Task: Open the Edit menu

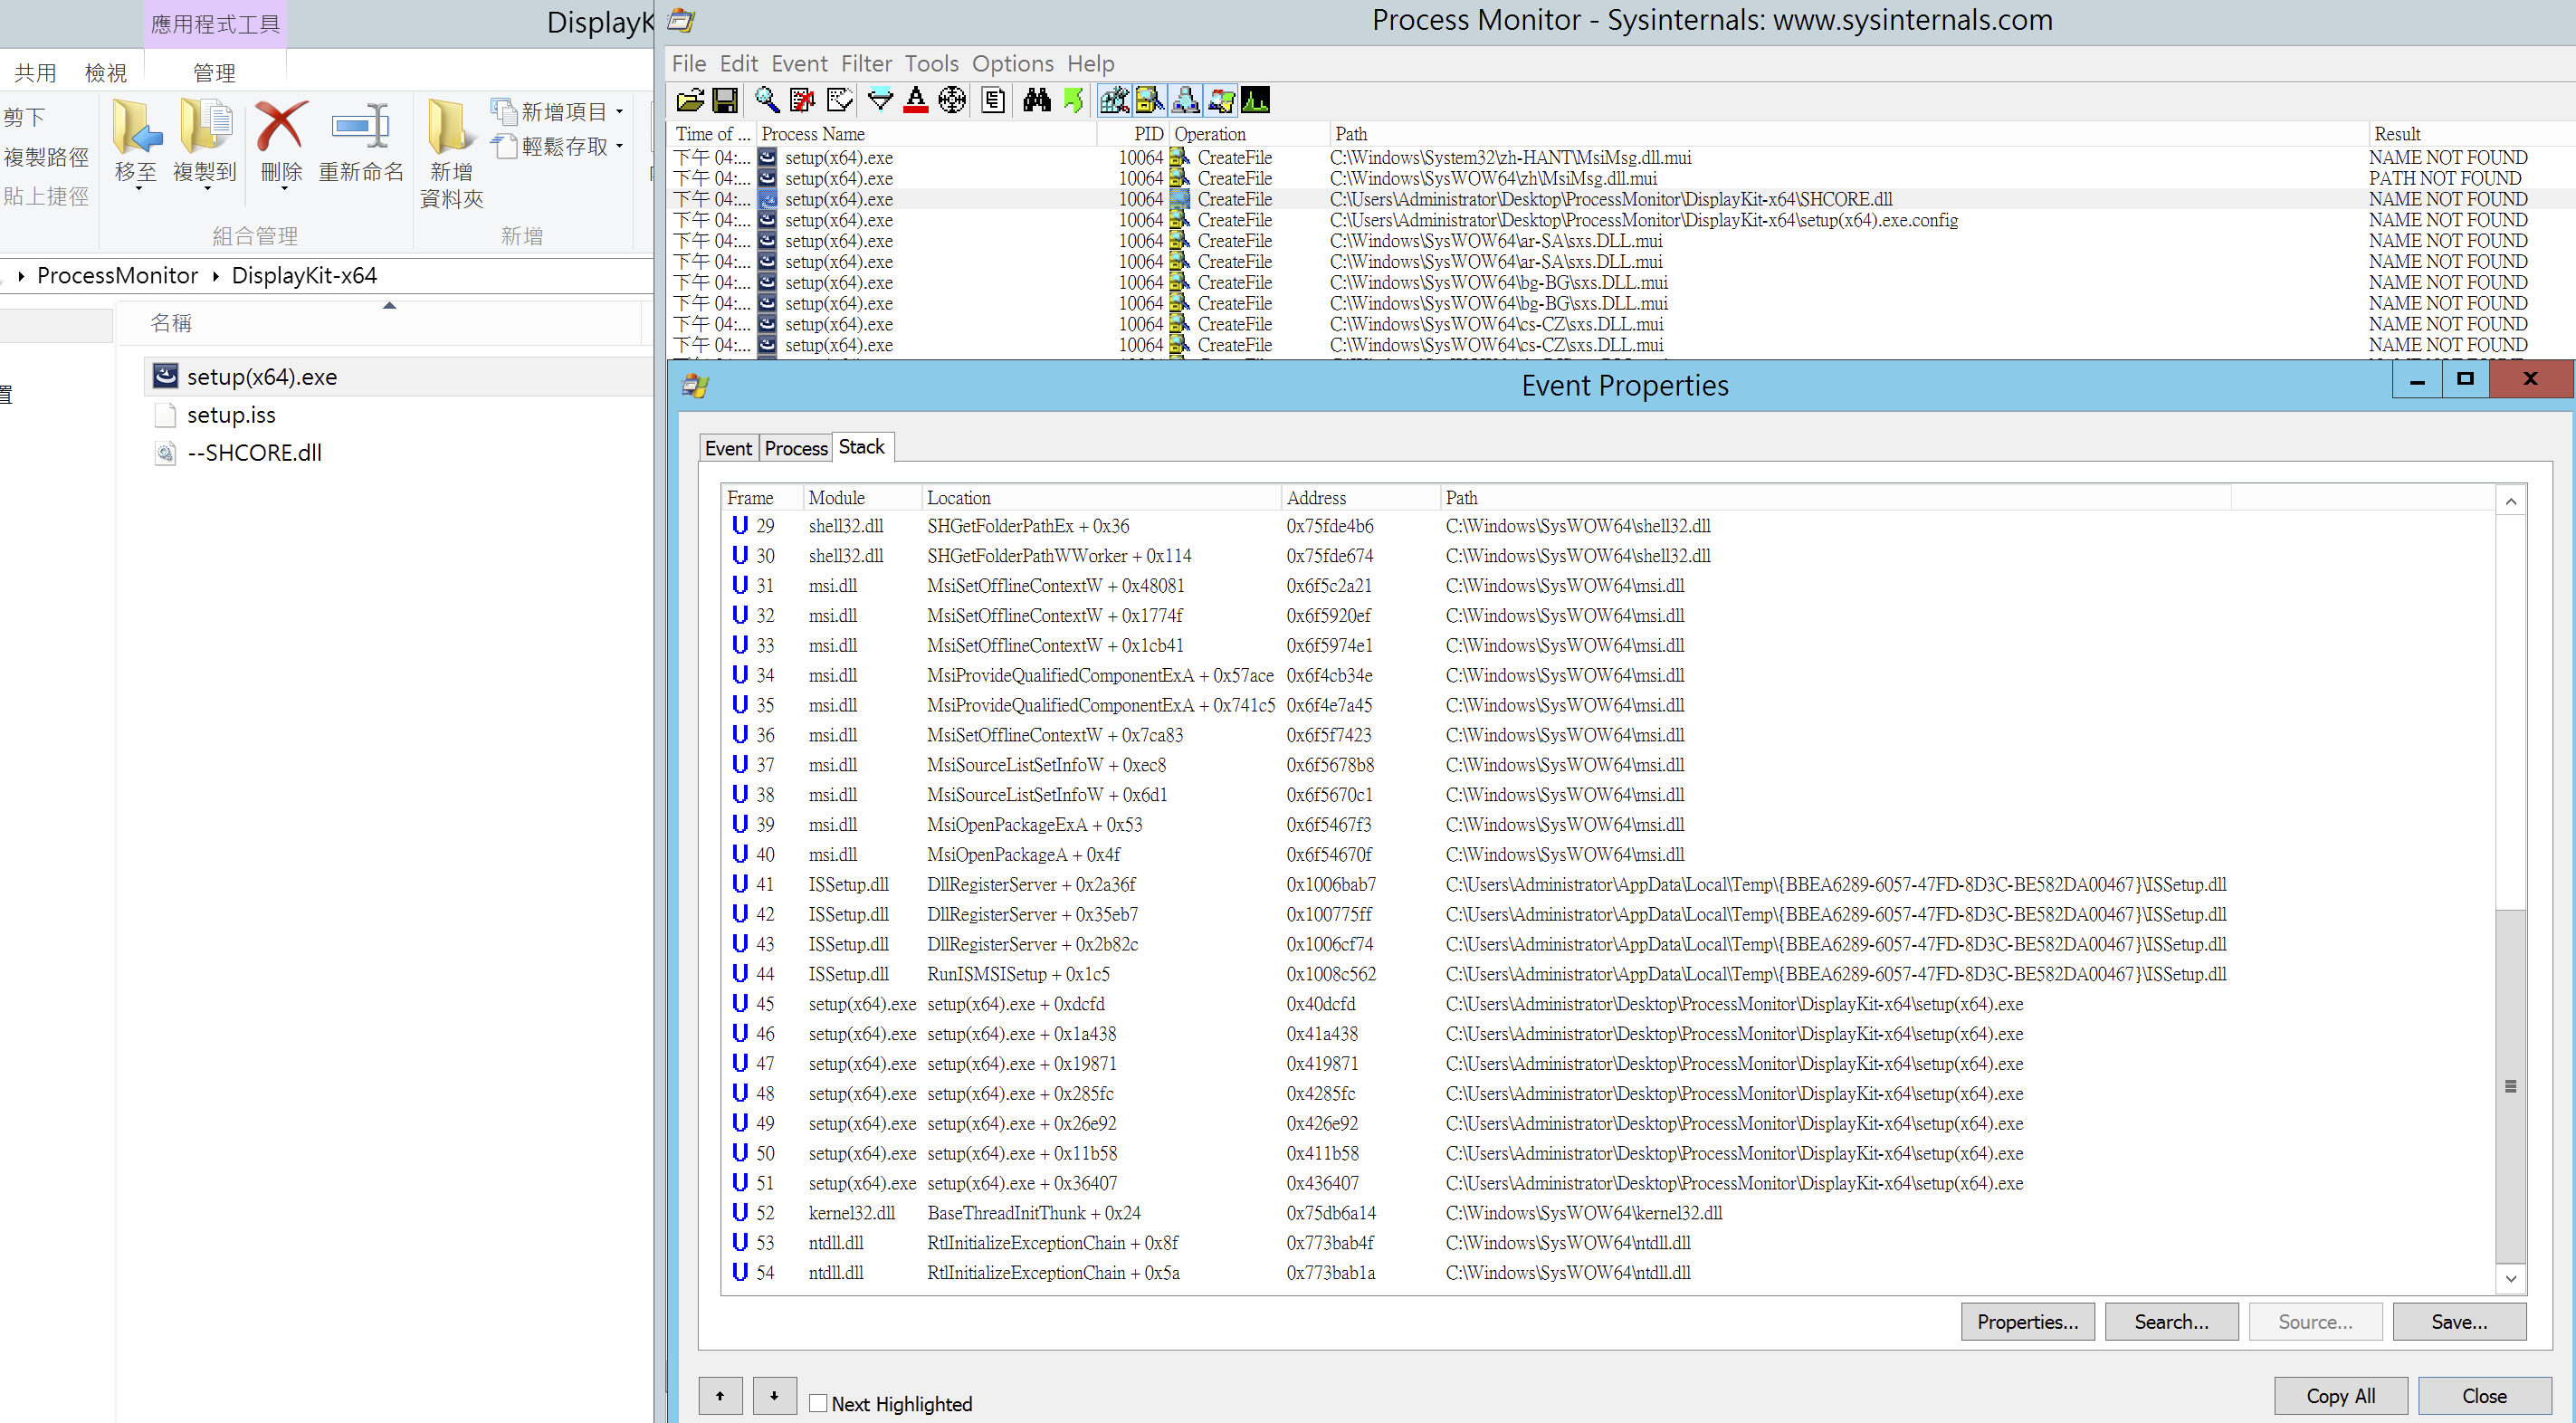Action: 739,64
